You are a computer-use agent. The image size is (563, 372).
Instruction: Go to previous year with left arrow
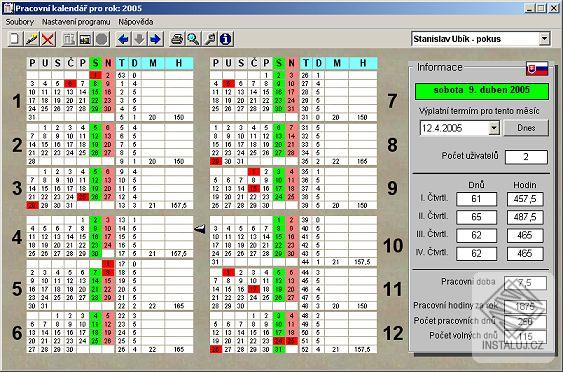(123, 39)
